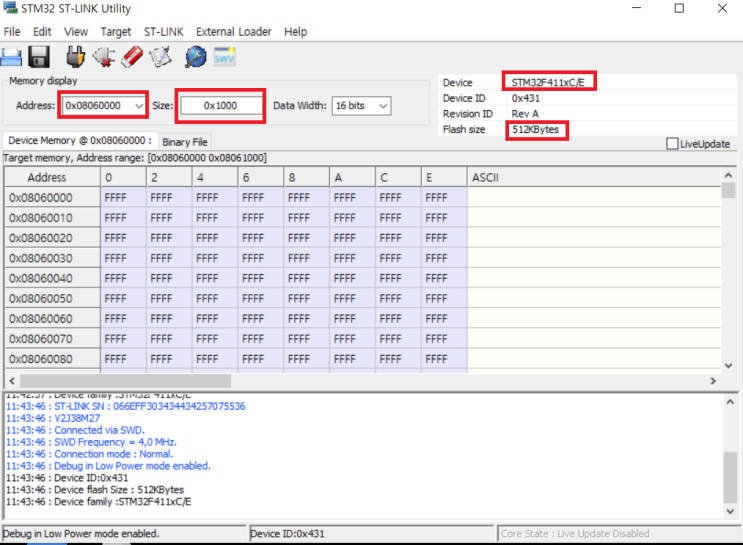The image size is (743, 545).
Task: Open the External Loader menu
Action: [233, 32]
